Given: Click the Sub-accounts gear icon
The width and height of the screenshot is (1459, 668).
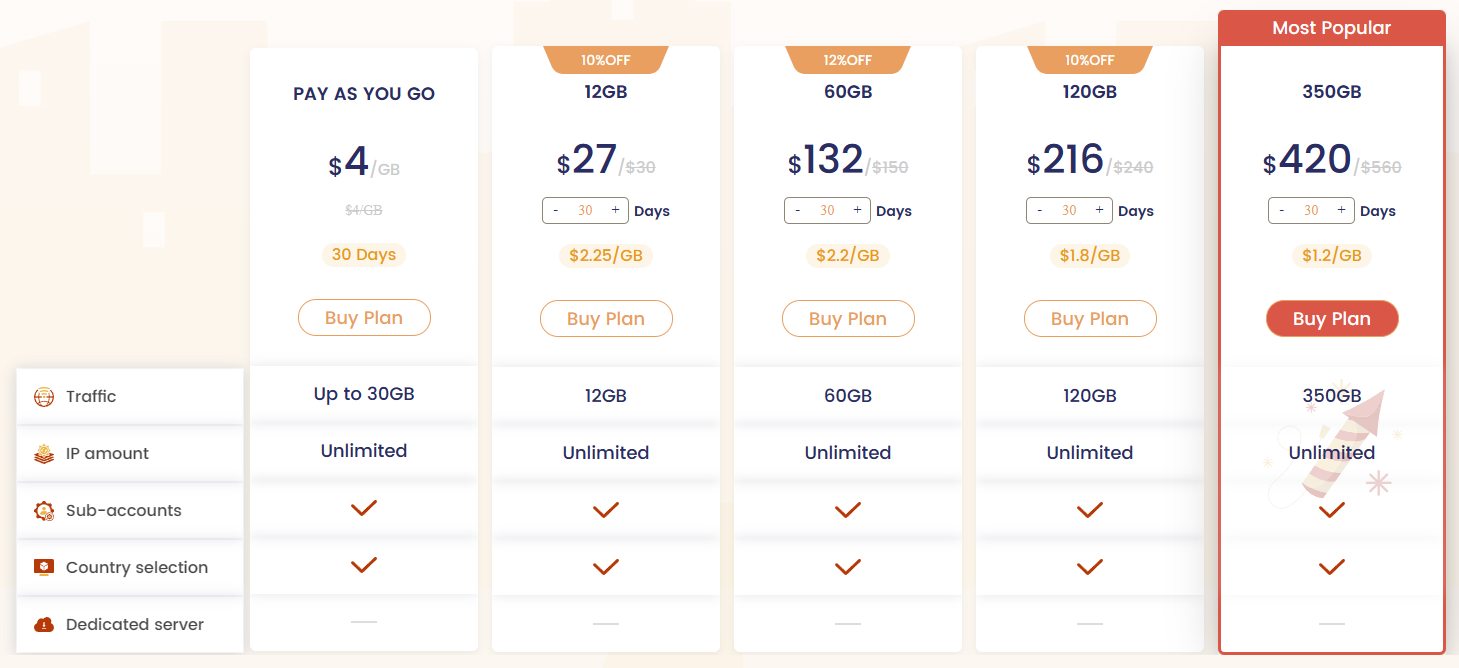Looking at the screenshot, I should click(x=44, y=511).
